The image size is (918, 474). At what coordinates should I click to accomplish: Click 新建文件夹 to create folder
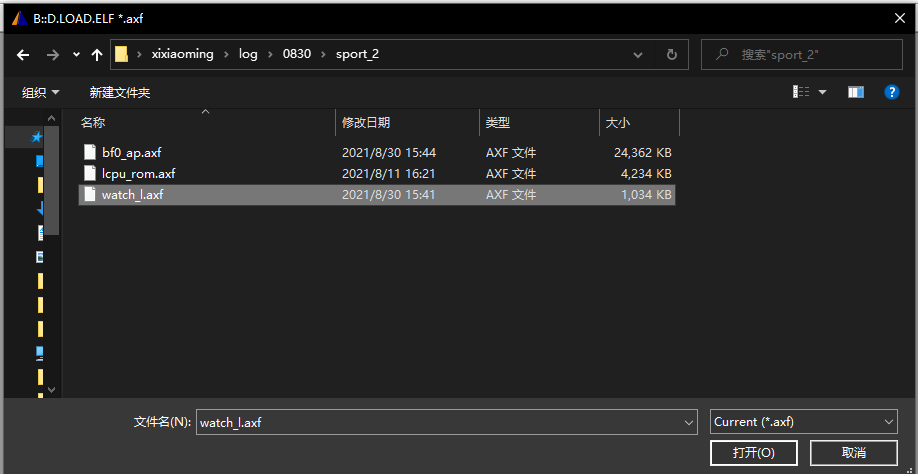coord(119,92)
